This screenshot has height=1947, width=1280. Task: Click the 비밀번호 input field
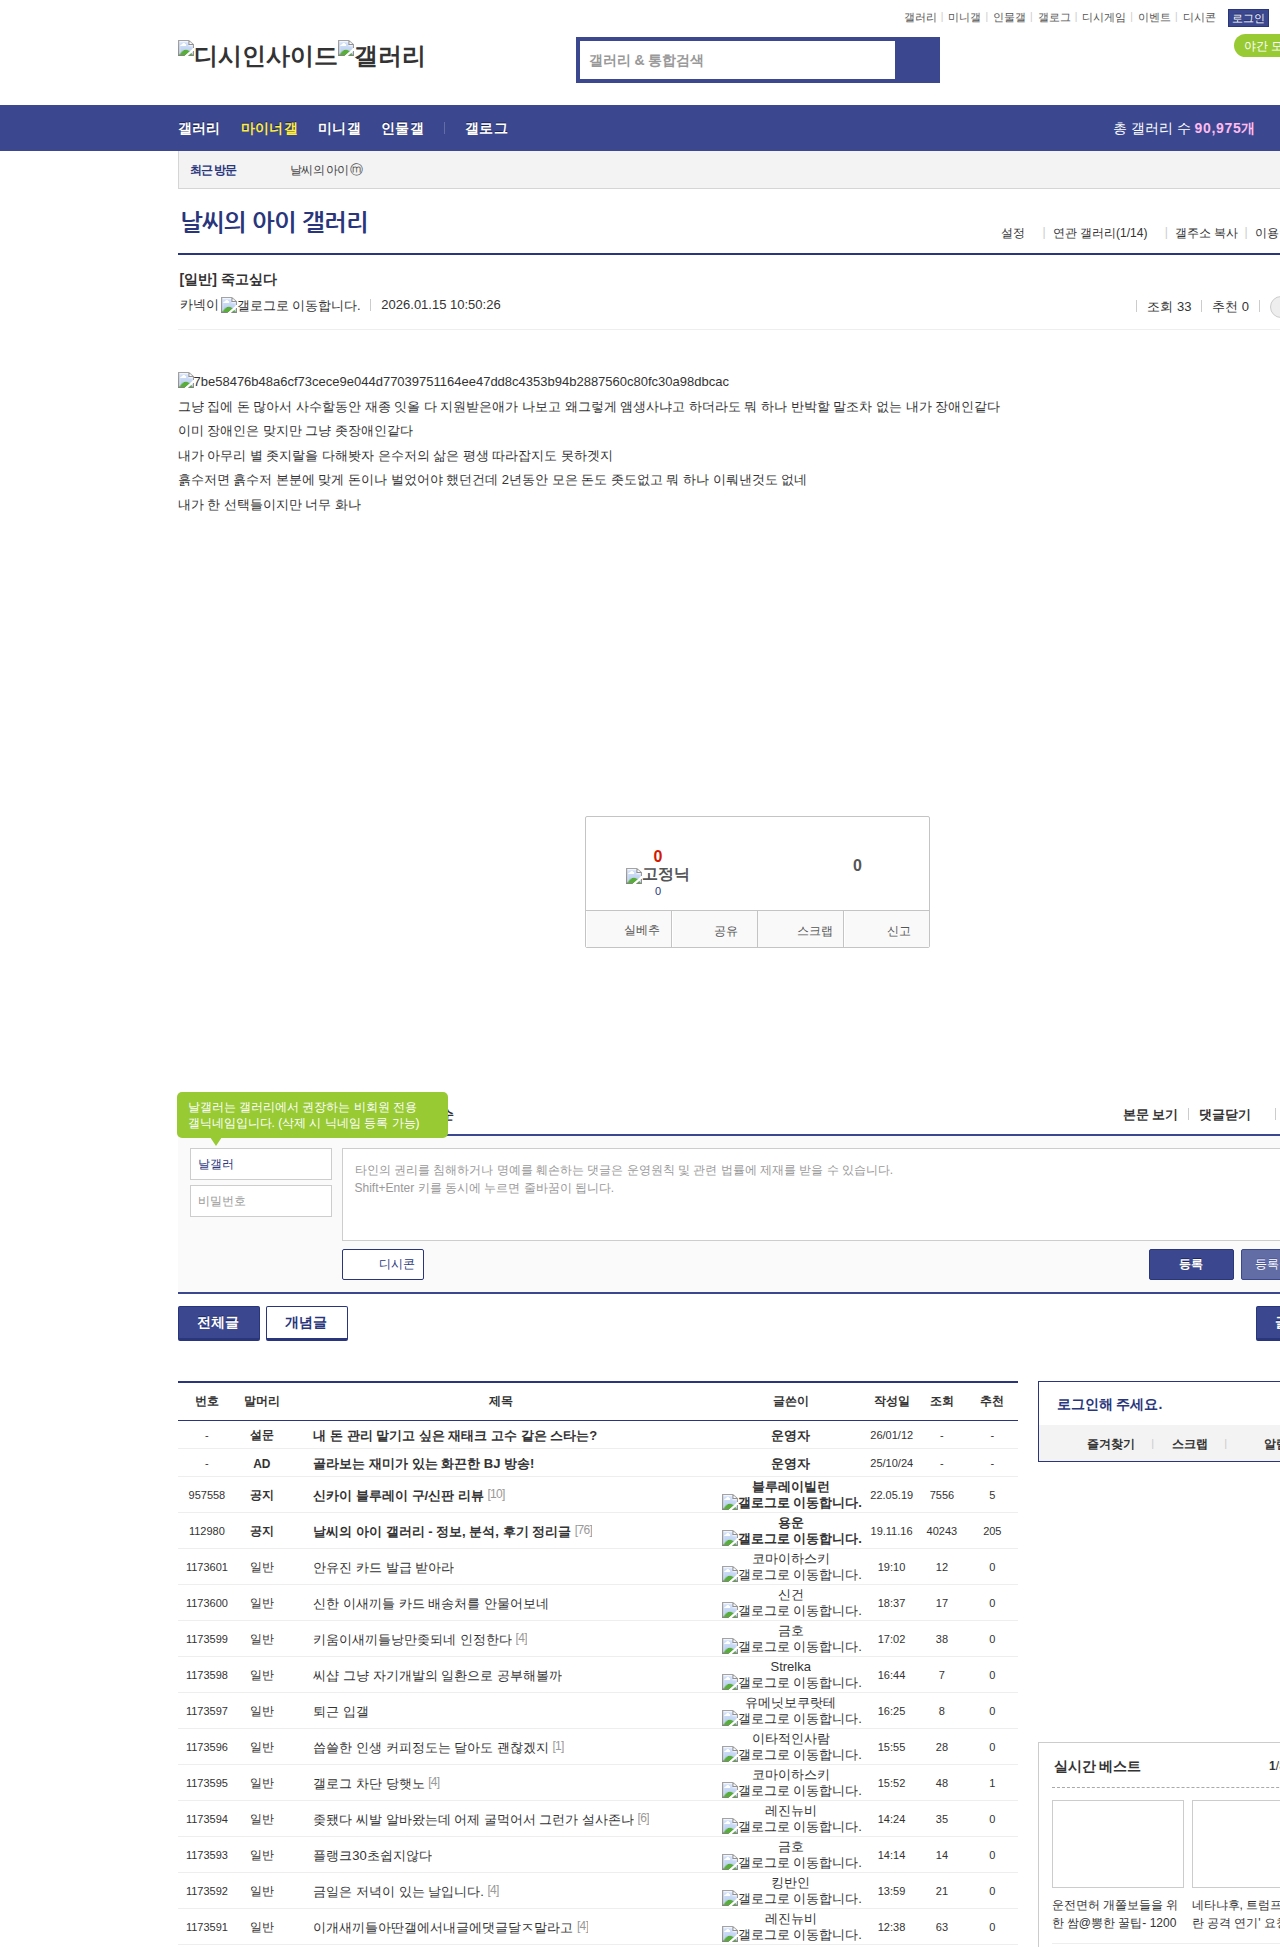(x=261, y=1201)
